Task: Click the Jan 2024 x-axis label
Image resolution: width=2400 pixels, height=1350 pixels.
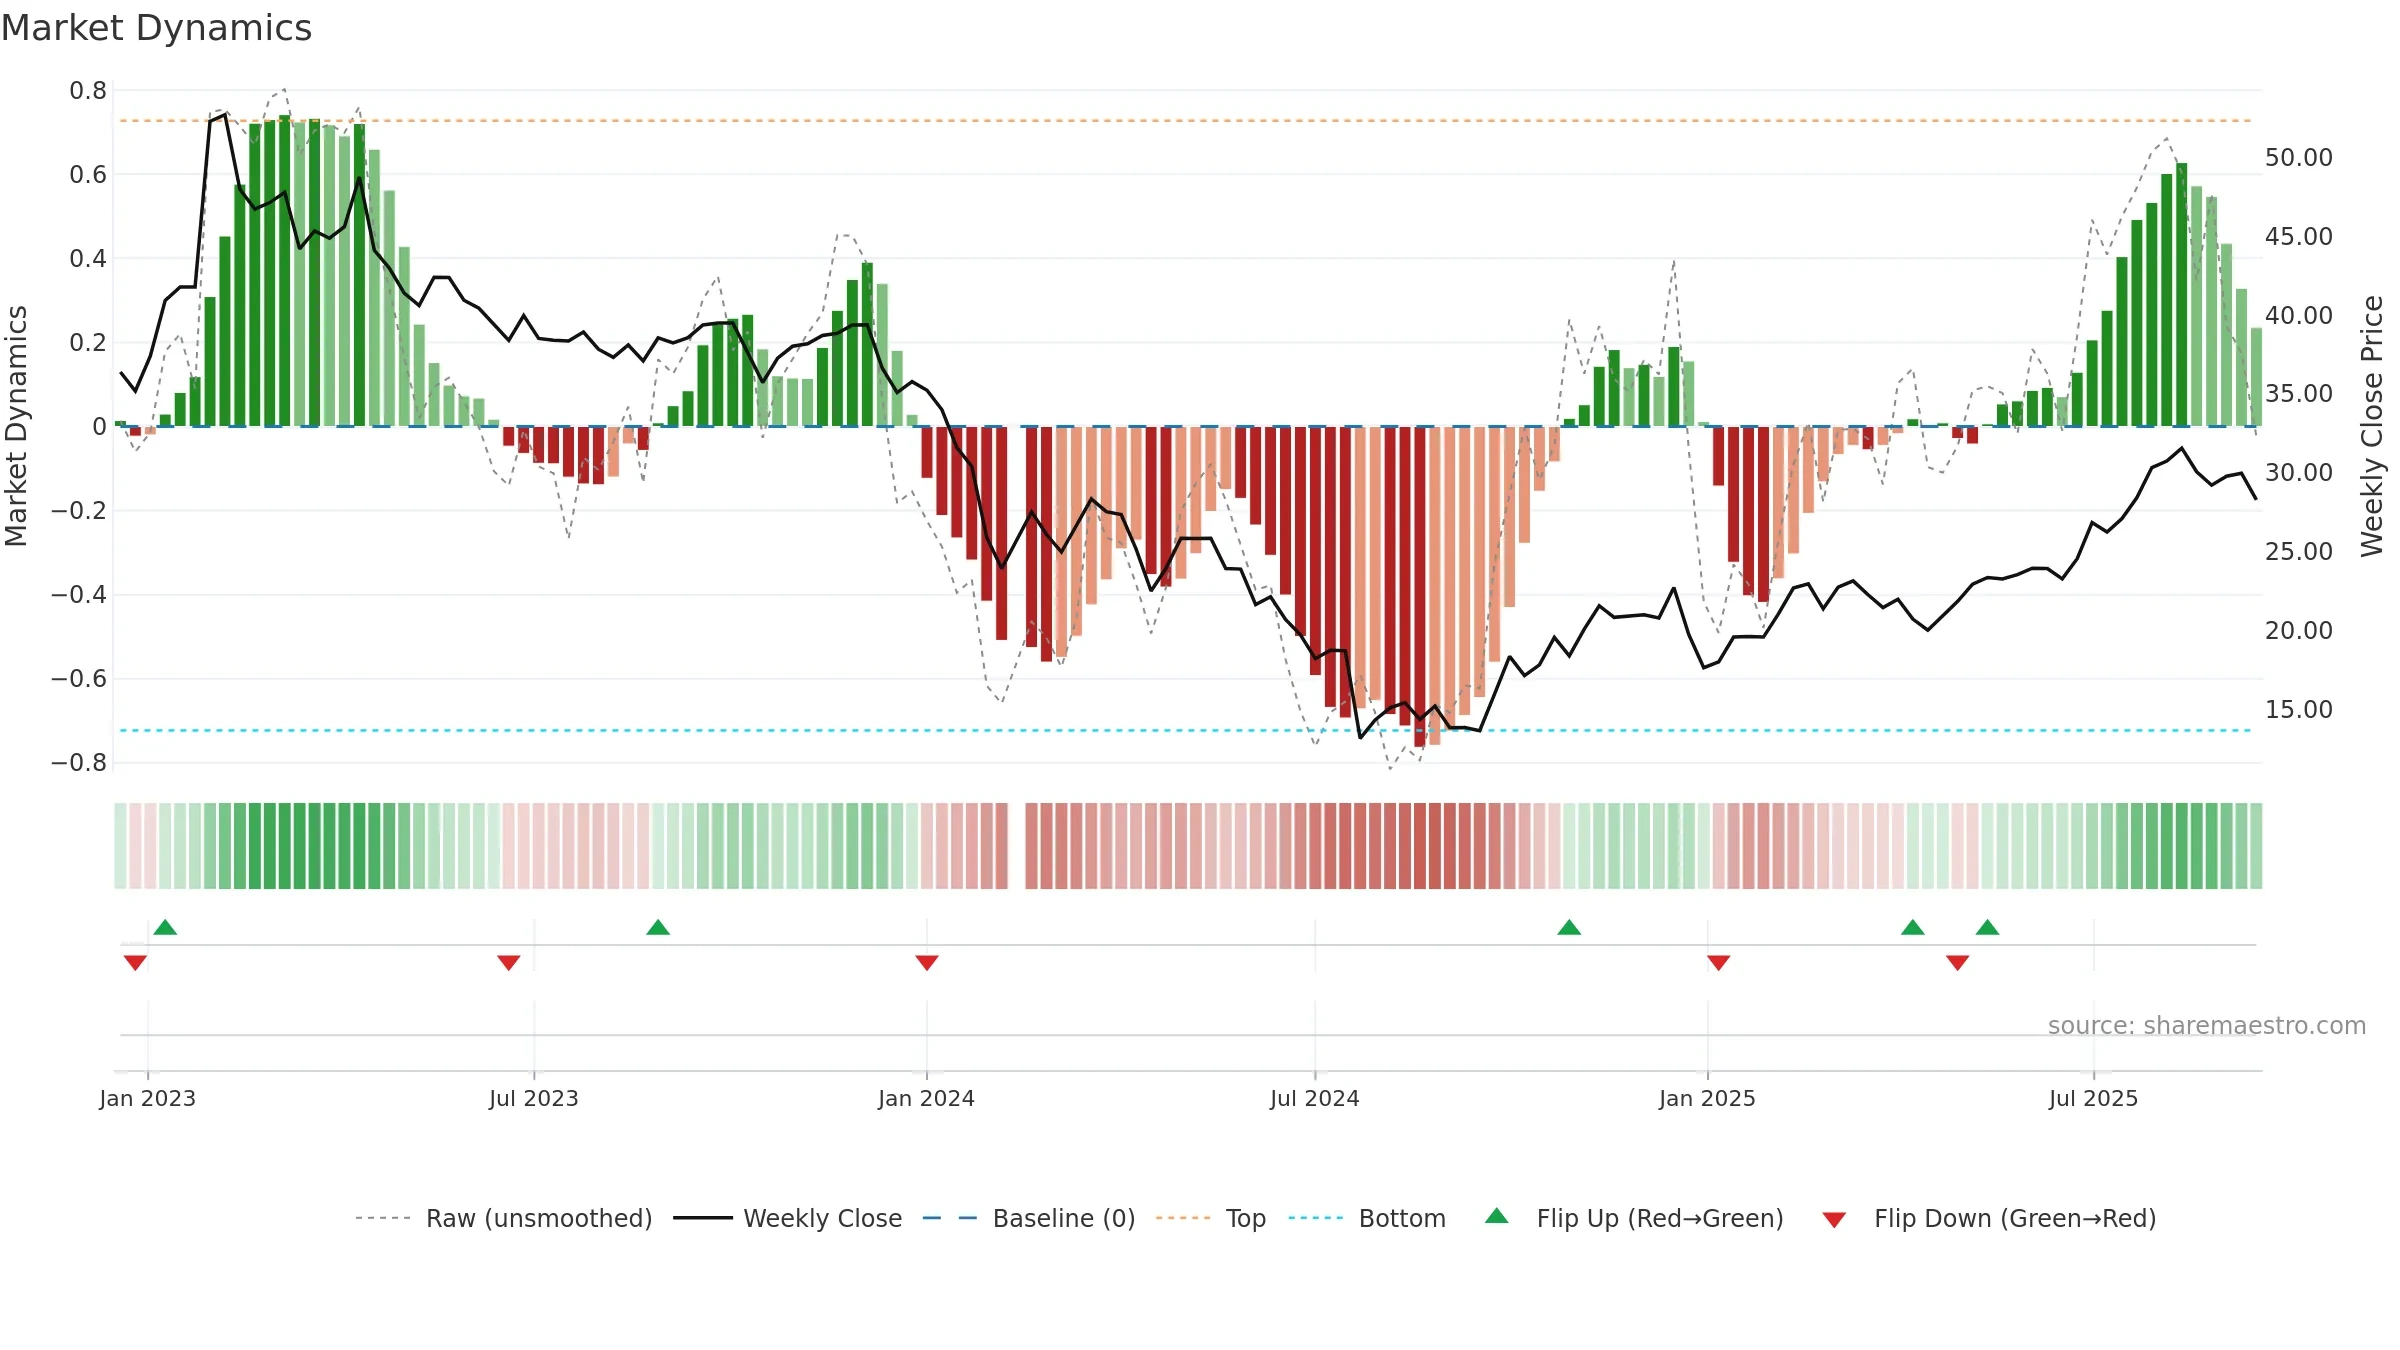Action: (927, 1098)
